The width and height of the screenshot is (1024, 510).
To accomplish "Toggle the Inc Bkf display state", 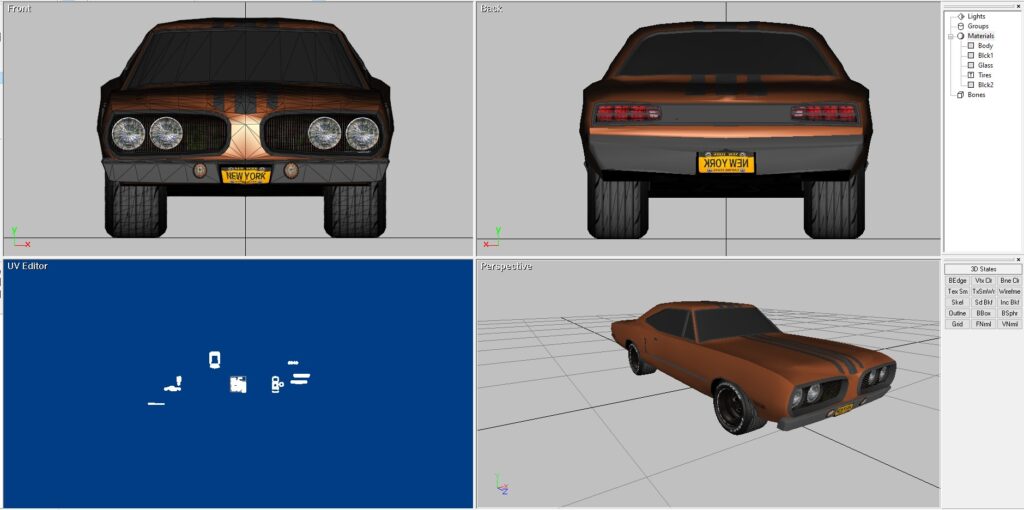I will (1009, 302).
